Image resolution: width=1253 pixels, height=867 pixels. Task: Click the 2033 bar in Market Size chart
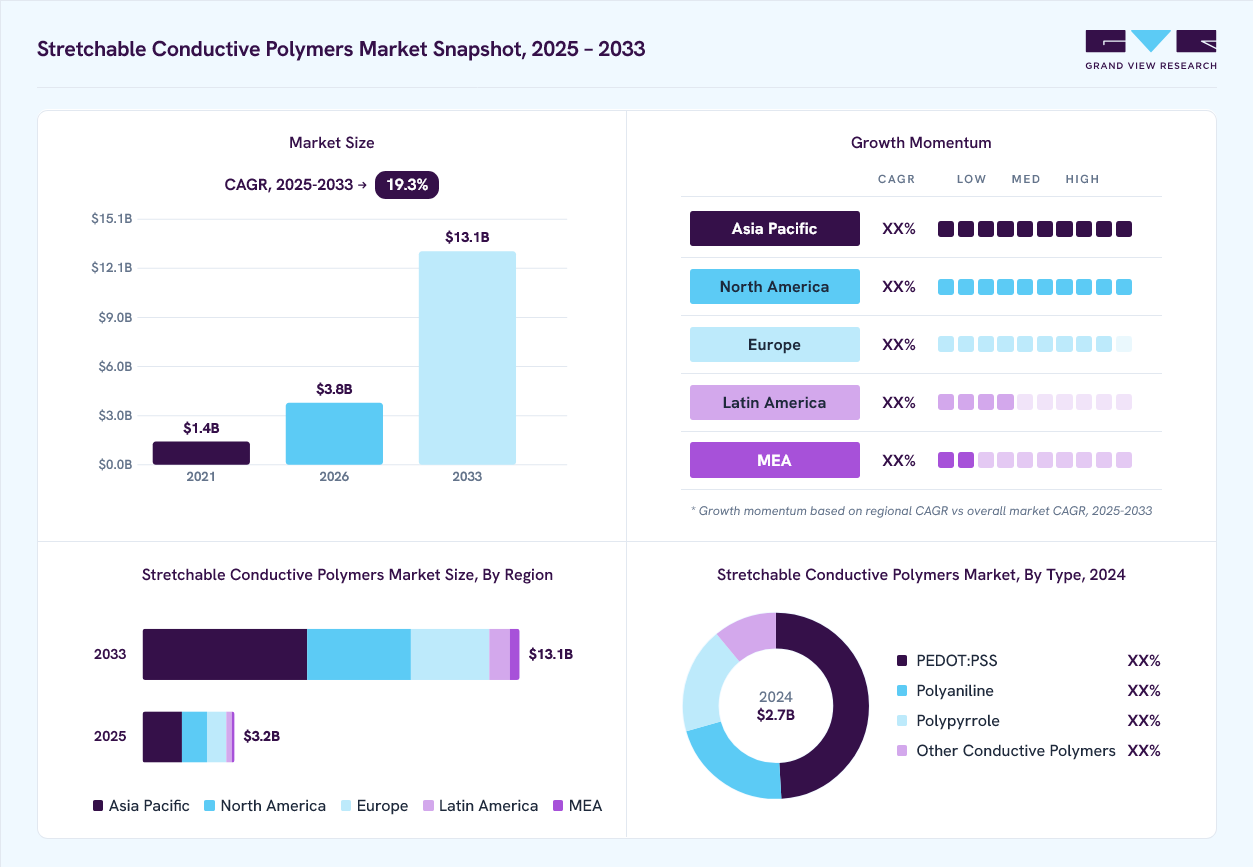pos(467,358)
